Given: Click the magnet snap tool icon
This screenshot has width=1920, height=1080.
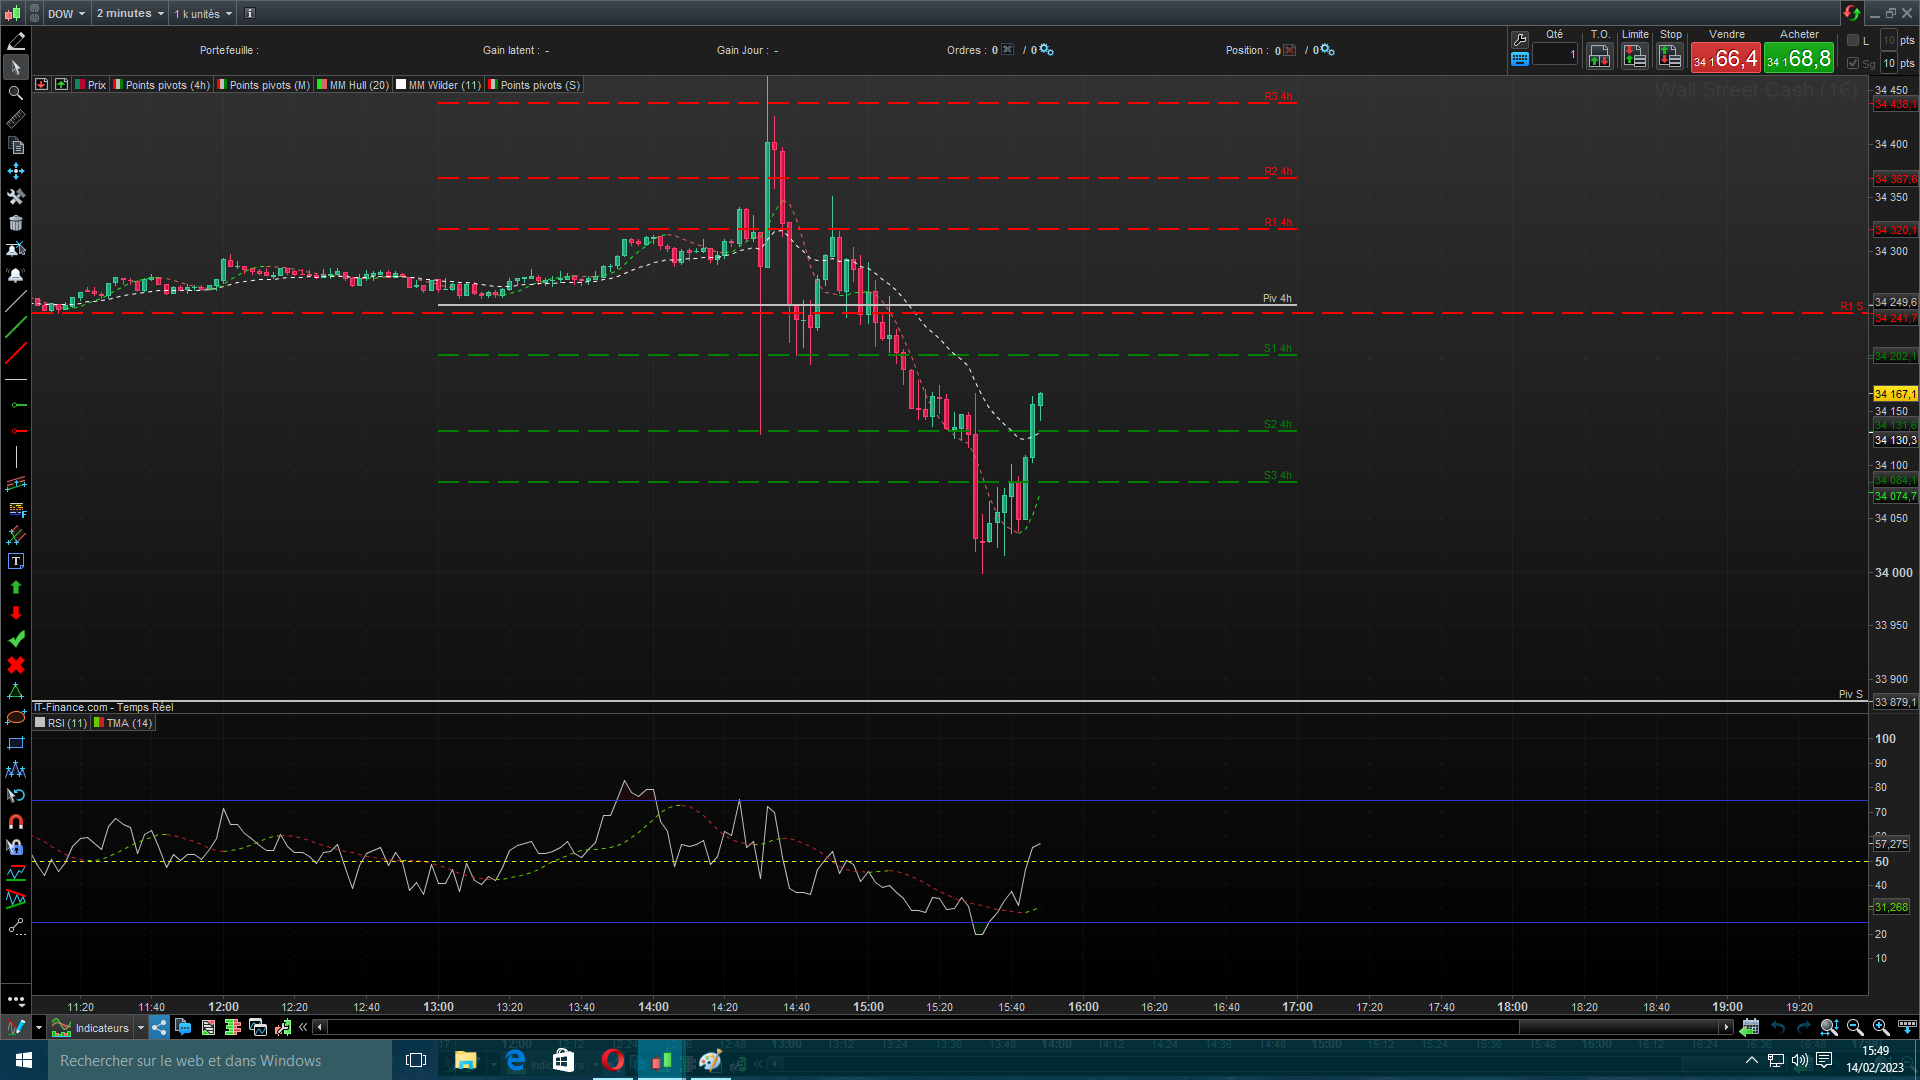Looking at the screenshot, I should tap(16, 822).
